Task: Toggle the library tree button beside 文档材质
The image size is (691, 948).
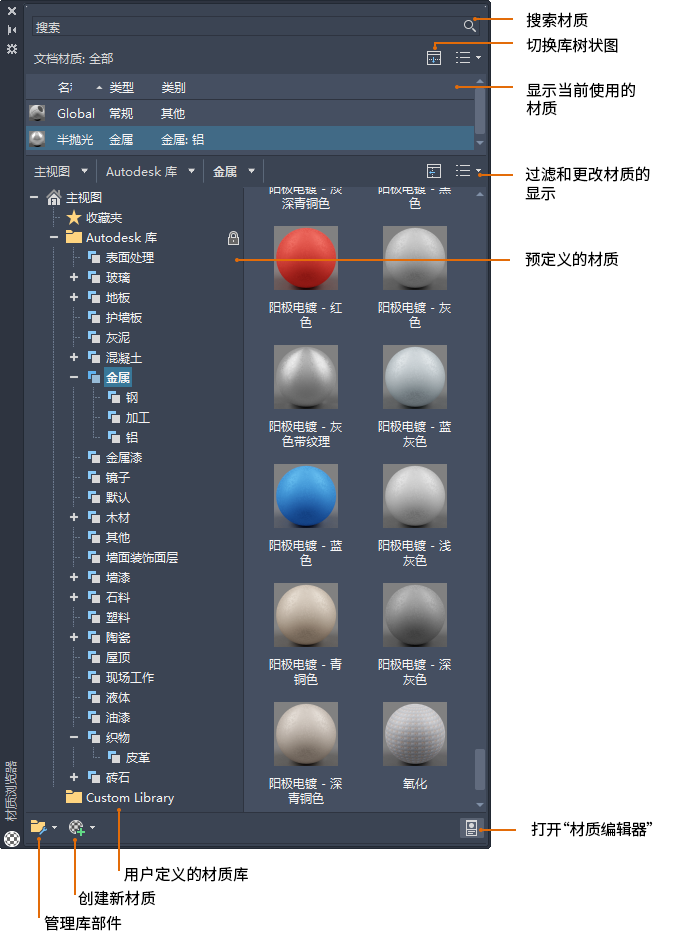Action: coord(434,58)
